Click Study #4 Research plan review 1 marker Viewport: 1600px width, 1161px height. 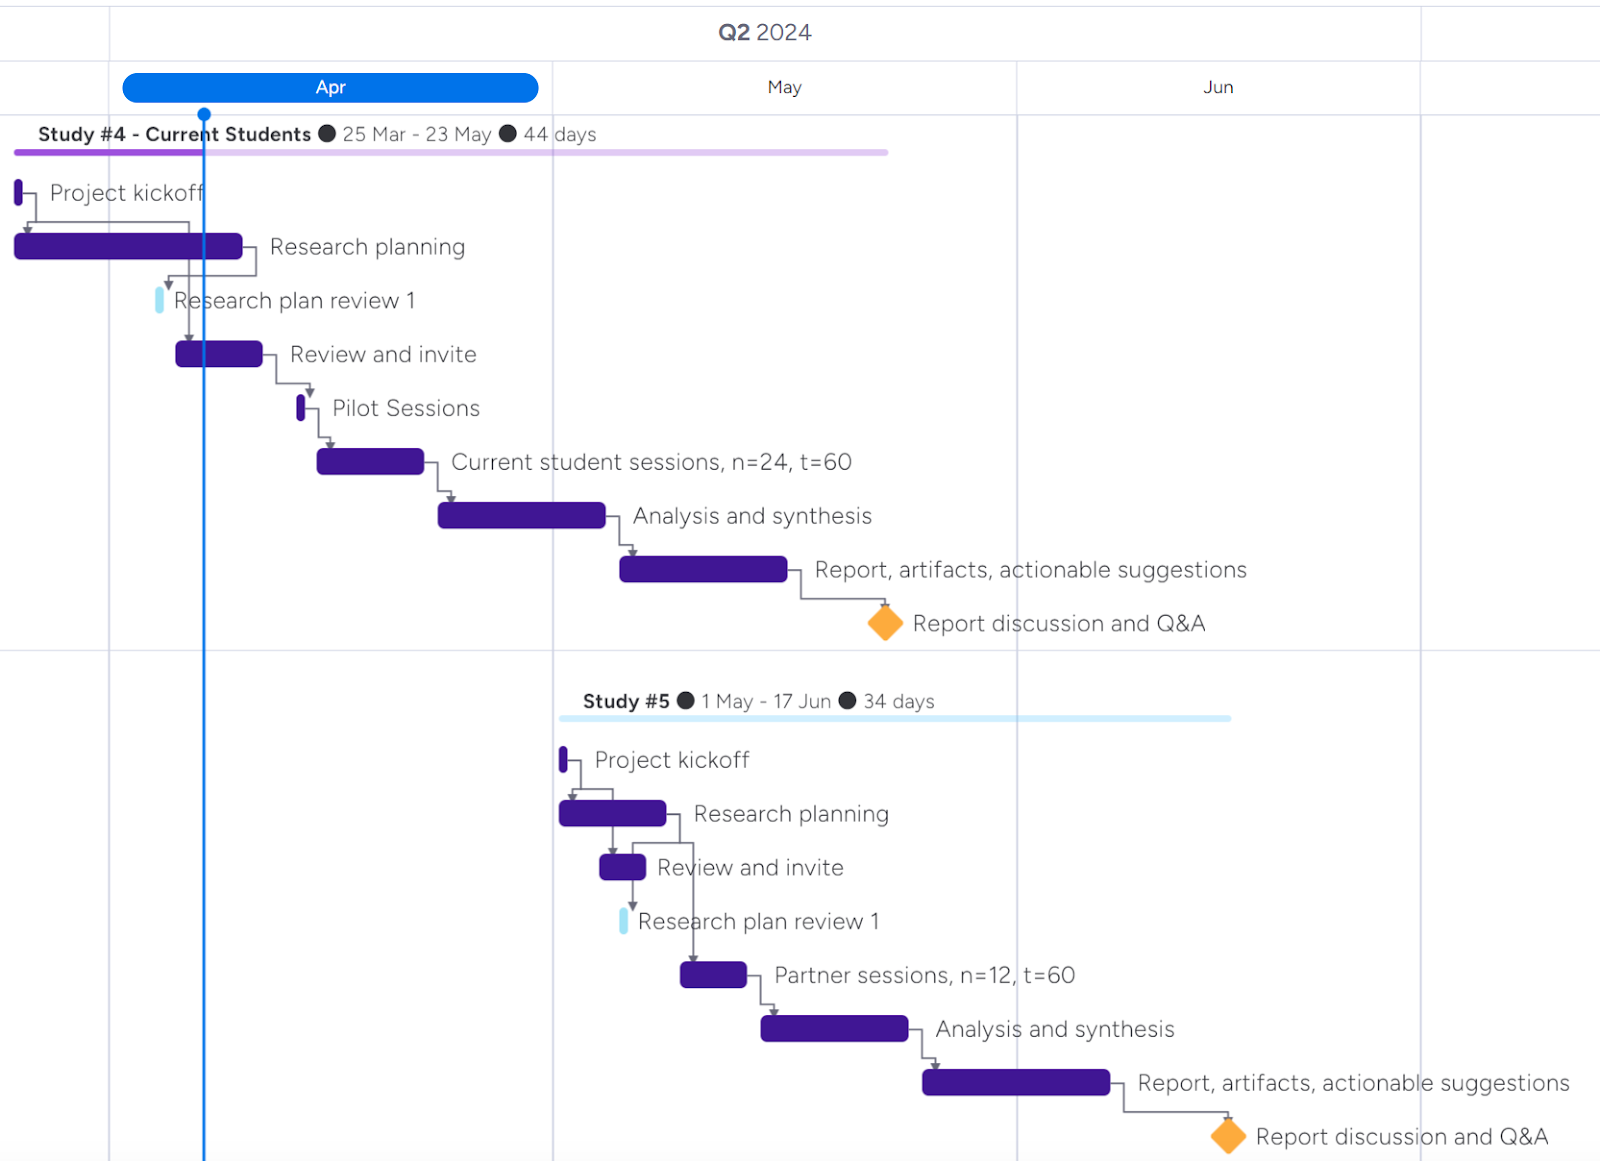(x=159, y=300)
